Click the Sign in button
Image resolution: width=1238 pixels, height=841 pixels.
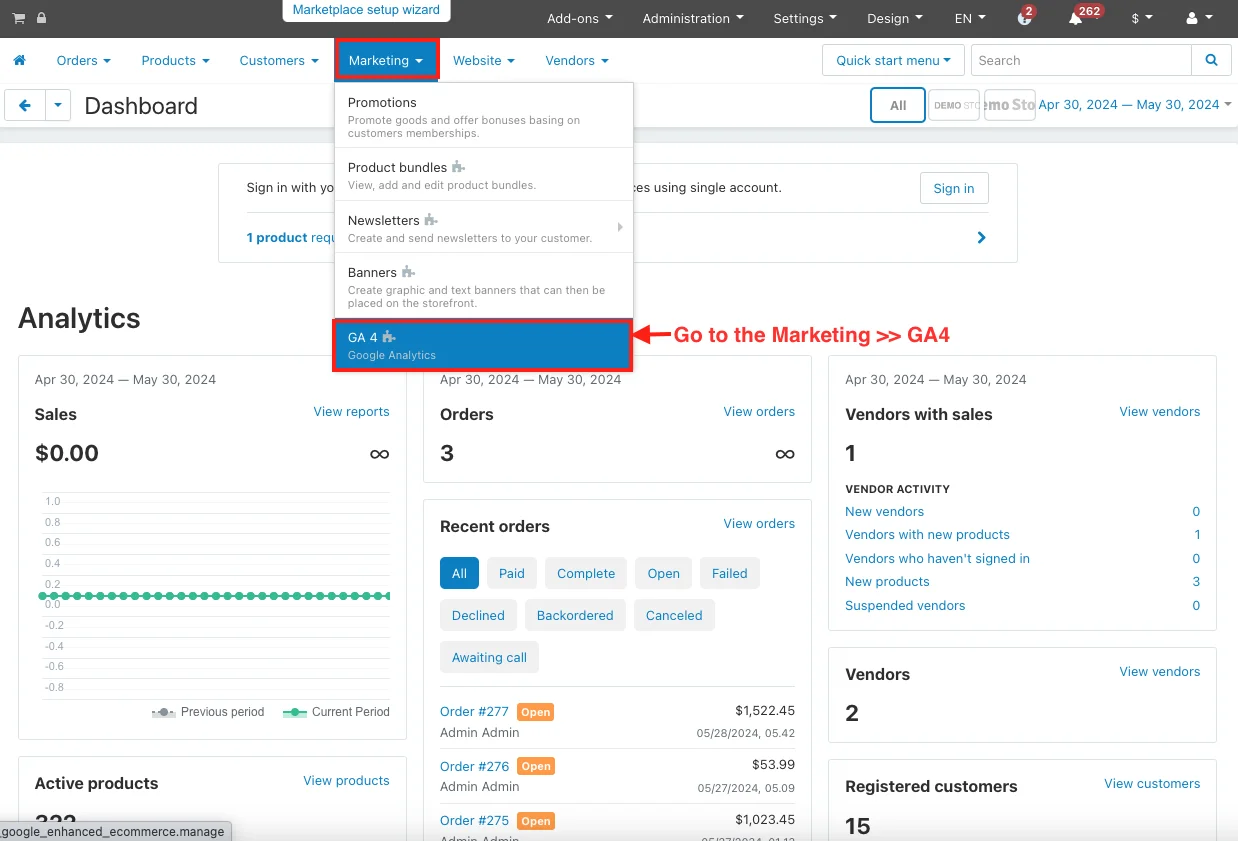click(953, 188)
